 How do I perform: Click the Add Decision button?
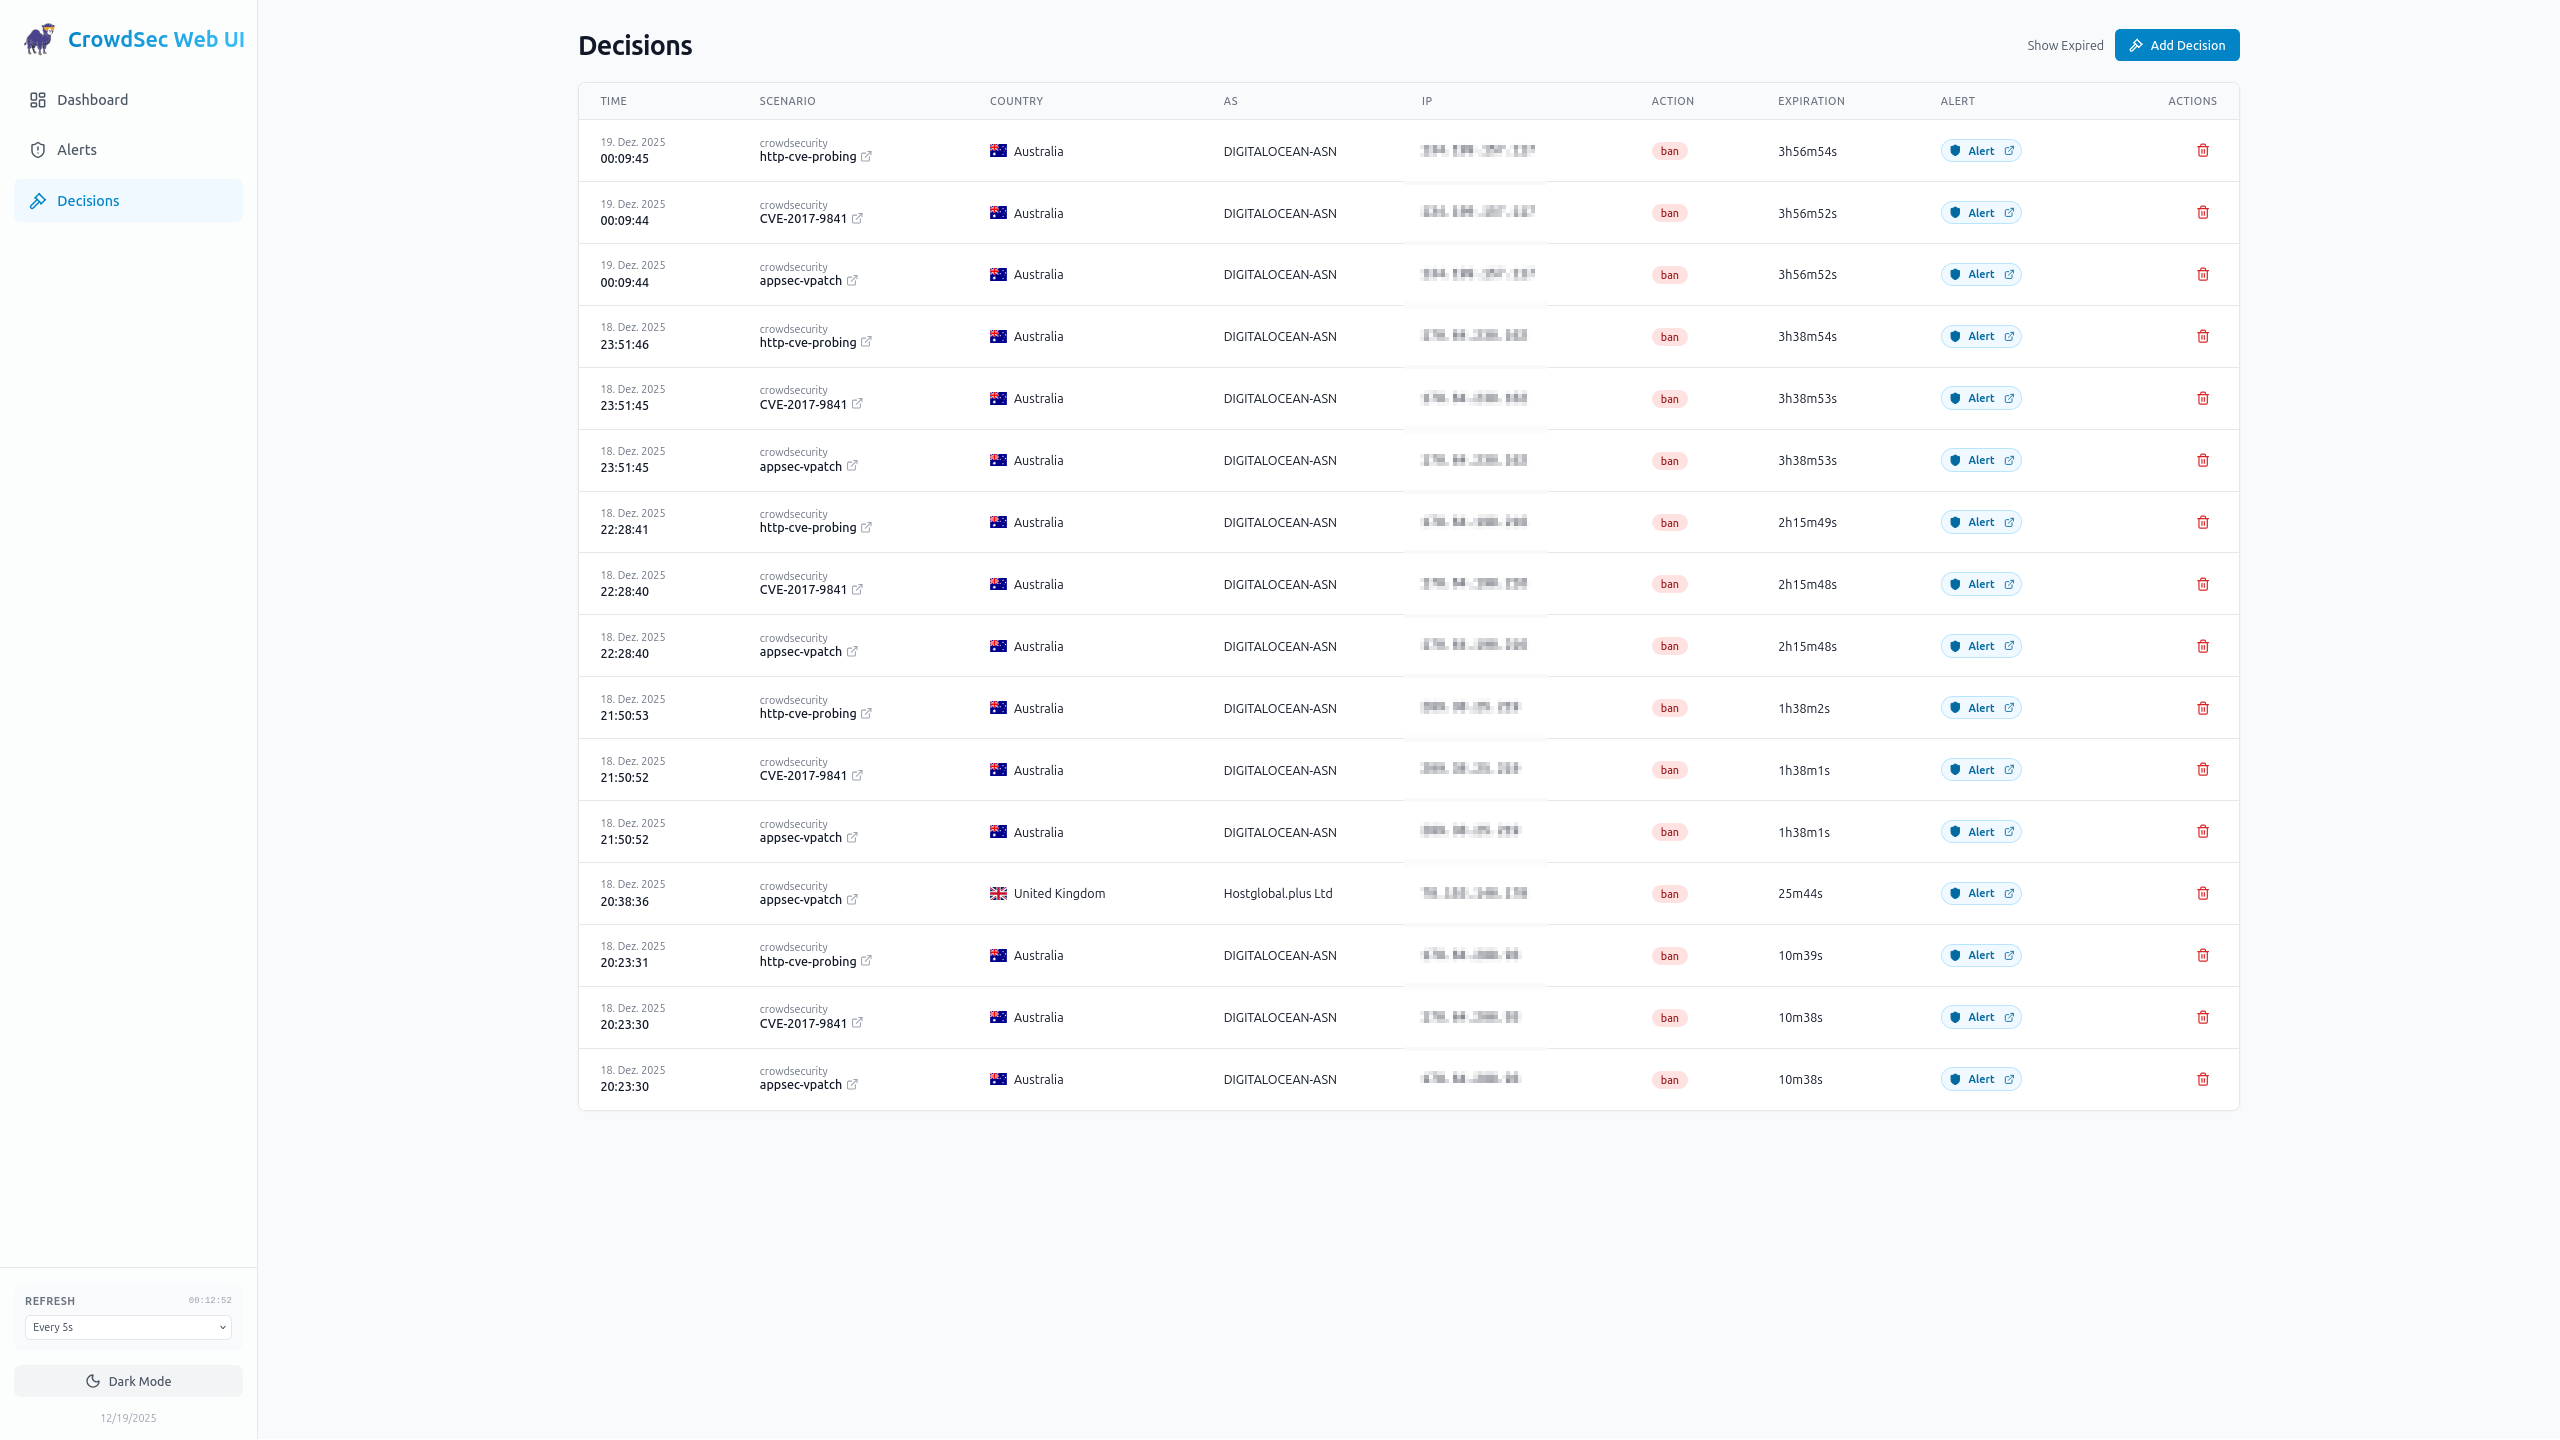(x=2176, y=46)
